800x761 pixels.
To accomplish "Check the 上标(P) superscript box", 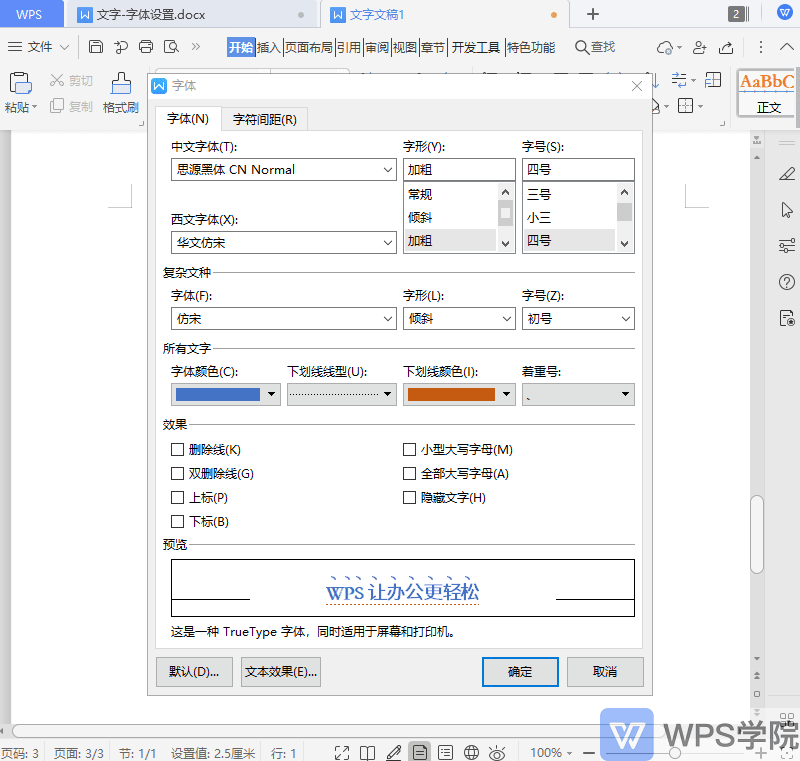I will [x=177, y=497].
